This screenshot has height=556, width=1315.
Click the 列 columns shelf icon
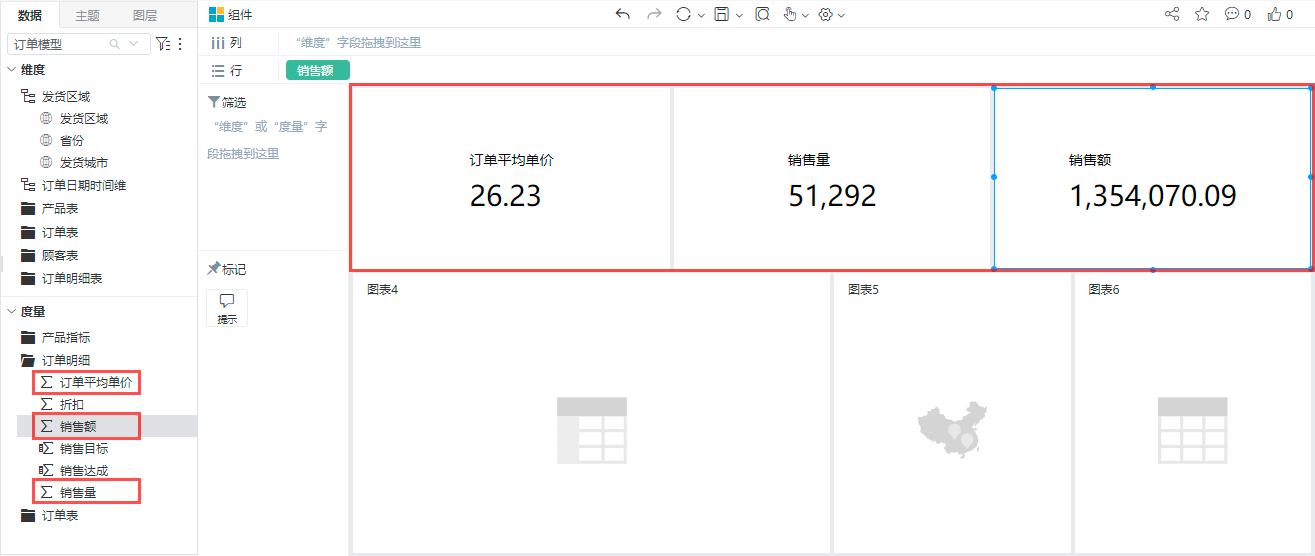[x=217, y=43]
